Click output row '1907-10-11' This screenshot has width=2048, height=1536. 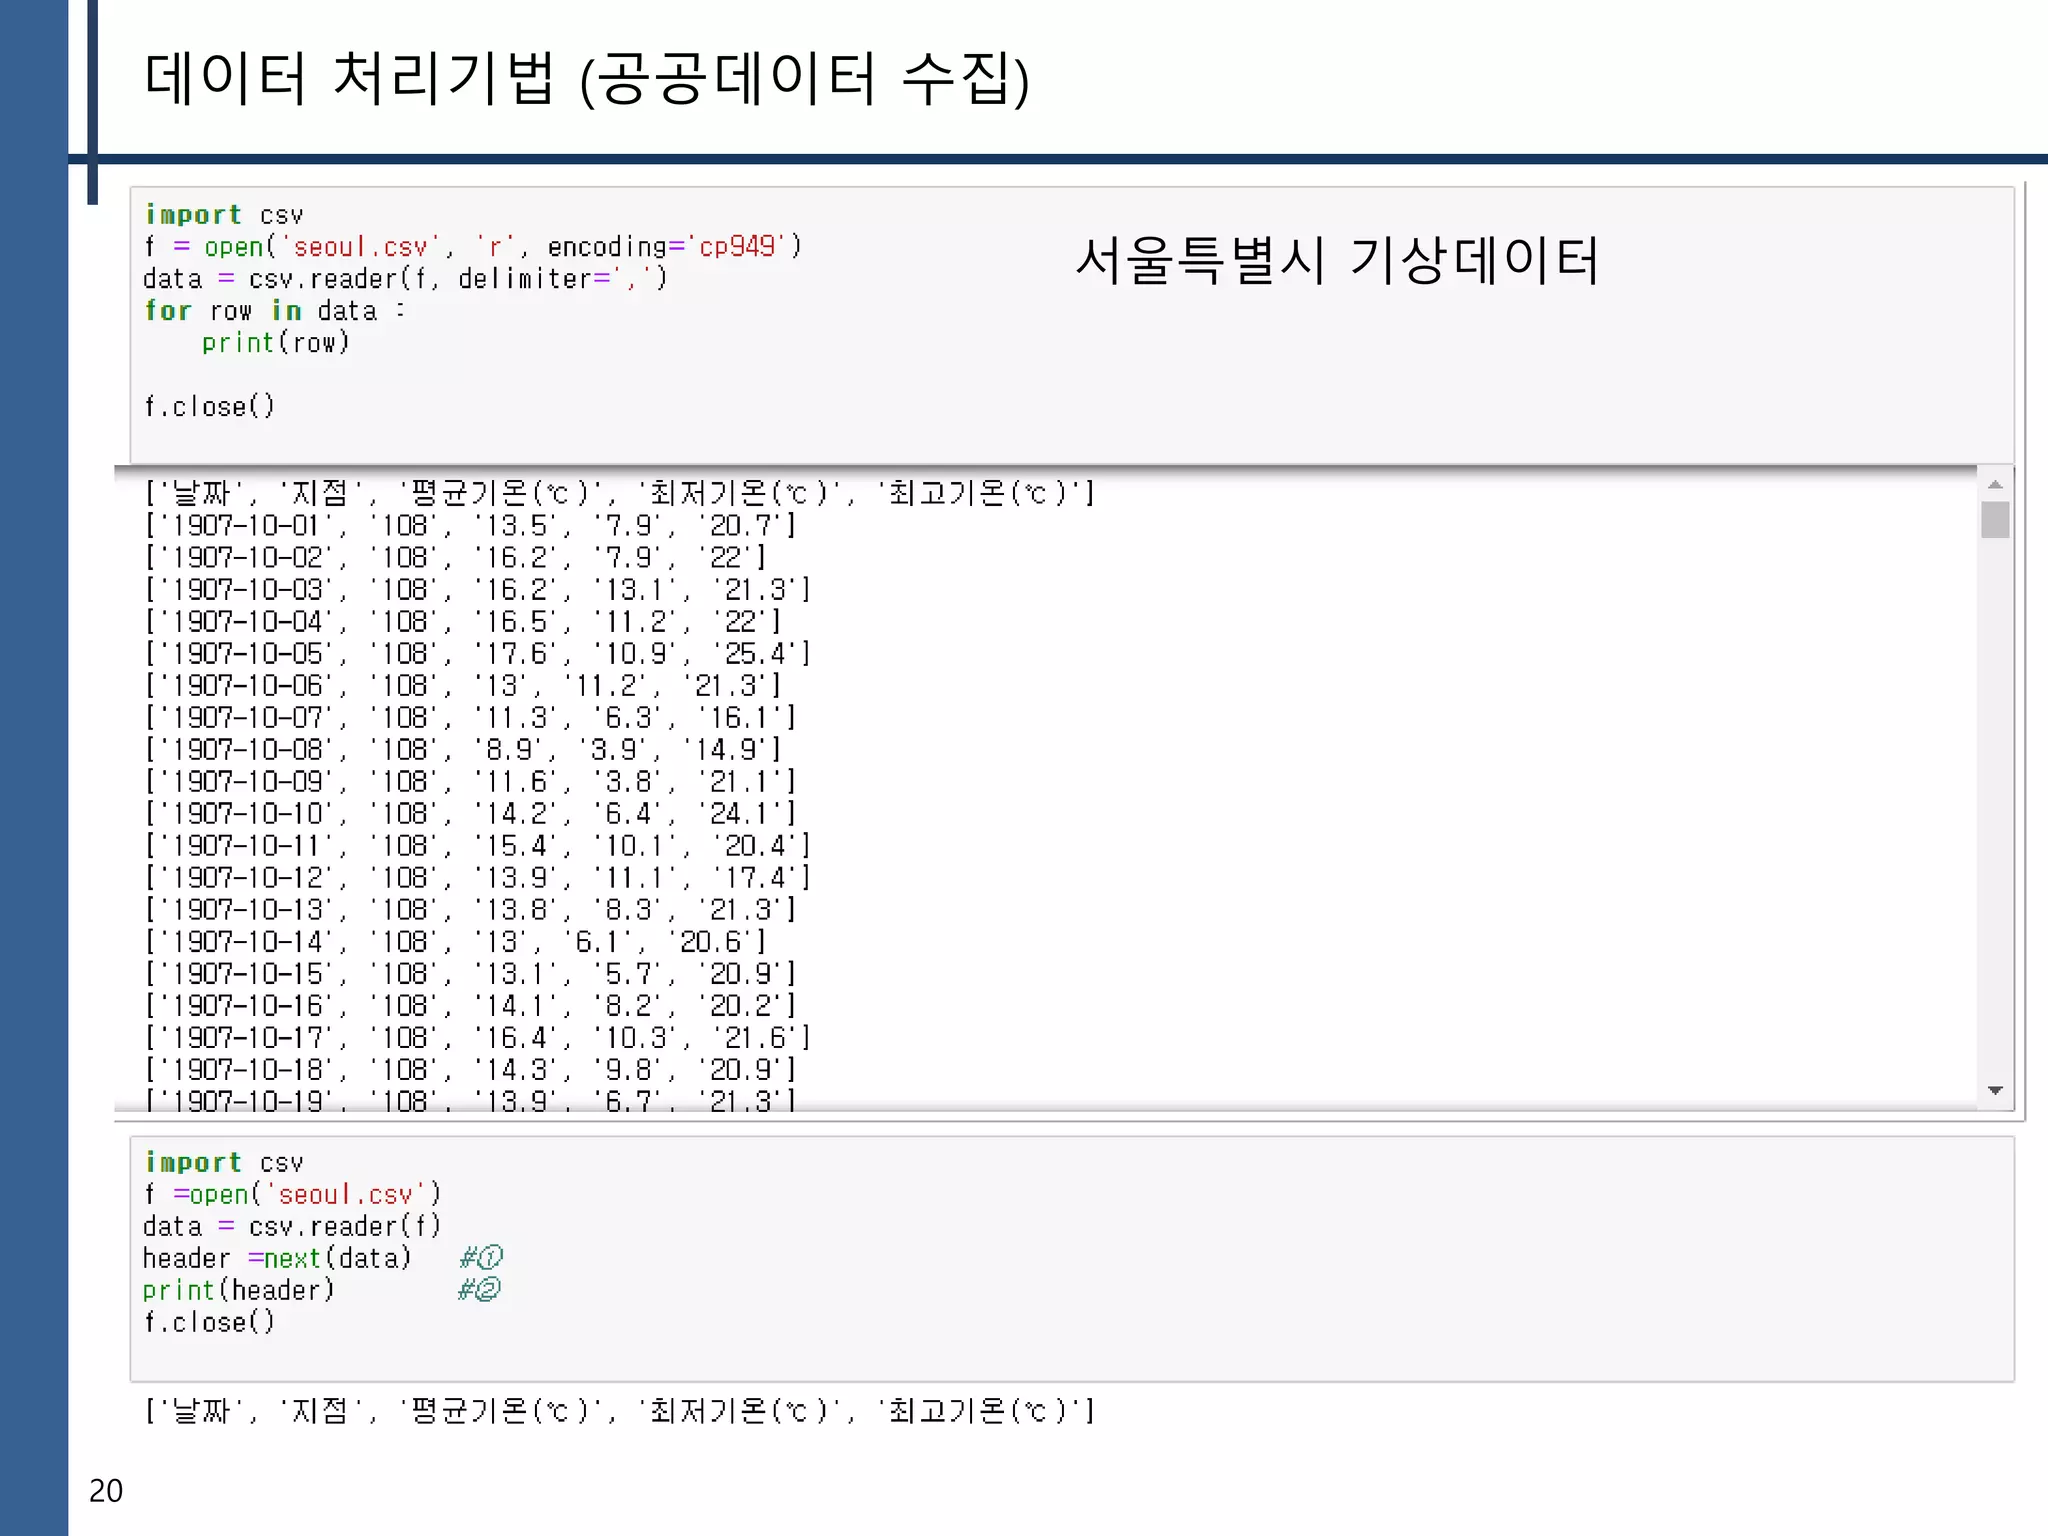click(477, 845)
